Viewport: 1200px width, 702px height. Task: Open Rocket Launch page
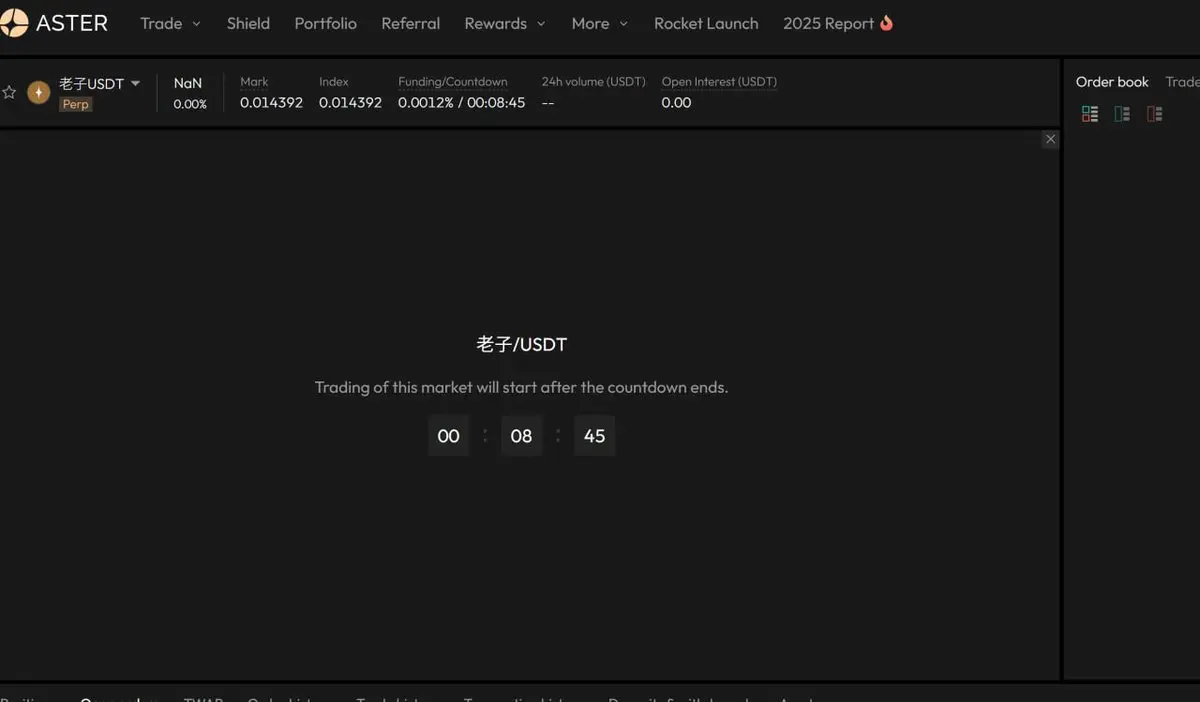coord(706,23)
